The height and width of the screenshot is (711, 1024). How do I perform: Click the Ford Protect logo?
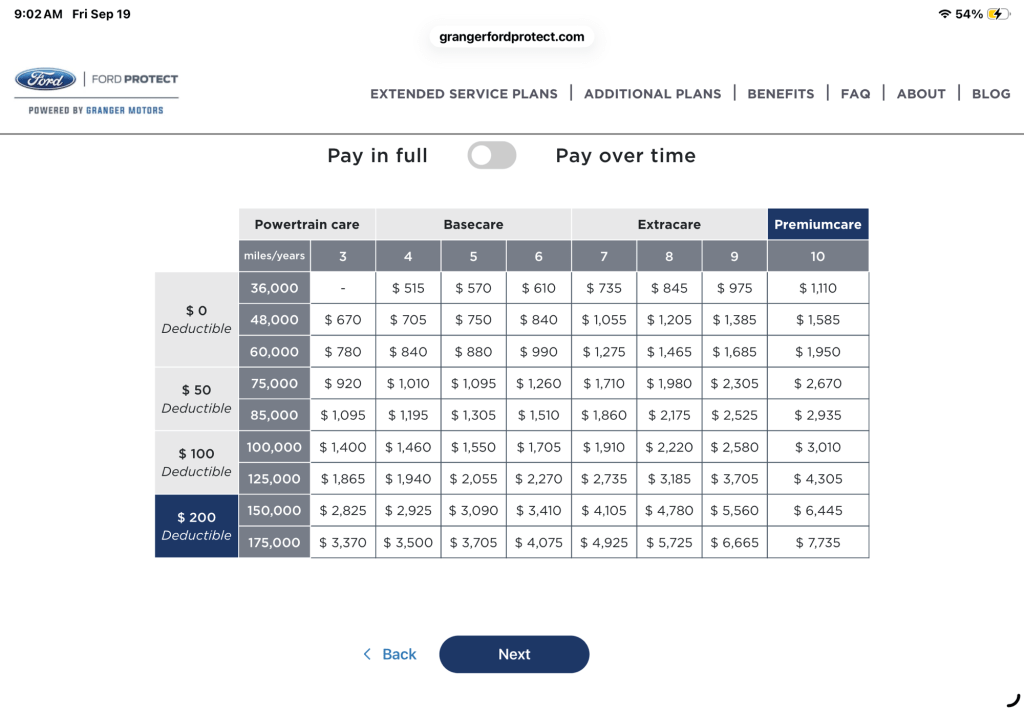(x=97, y=91)
